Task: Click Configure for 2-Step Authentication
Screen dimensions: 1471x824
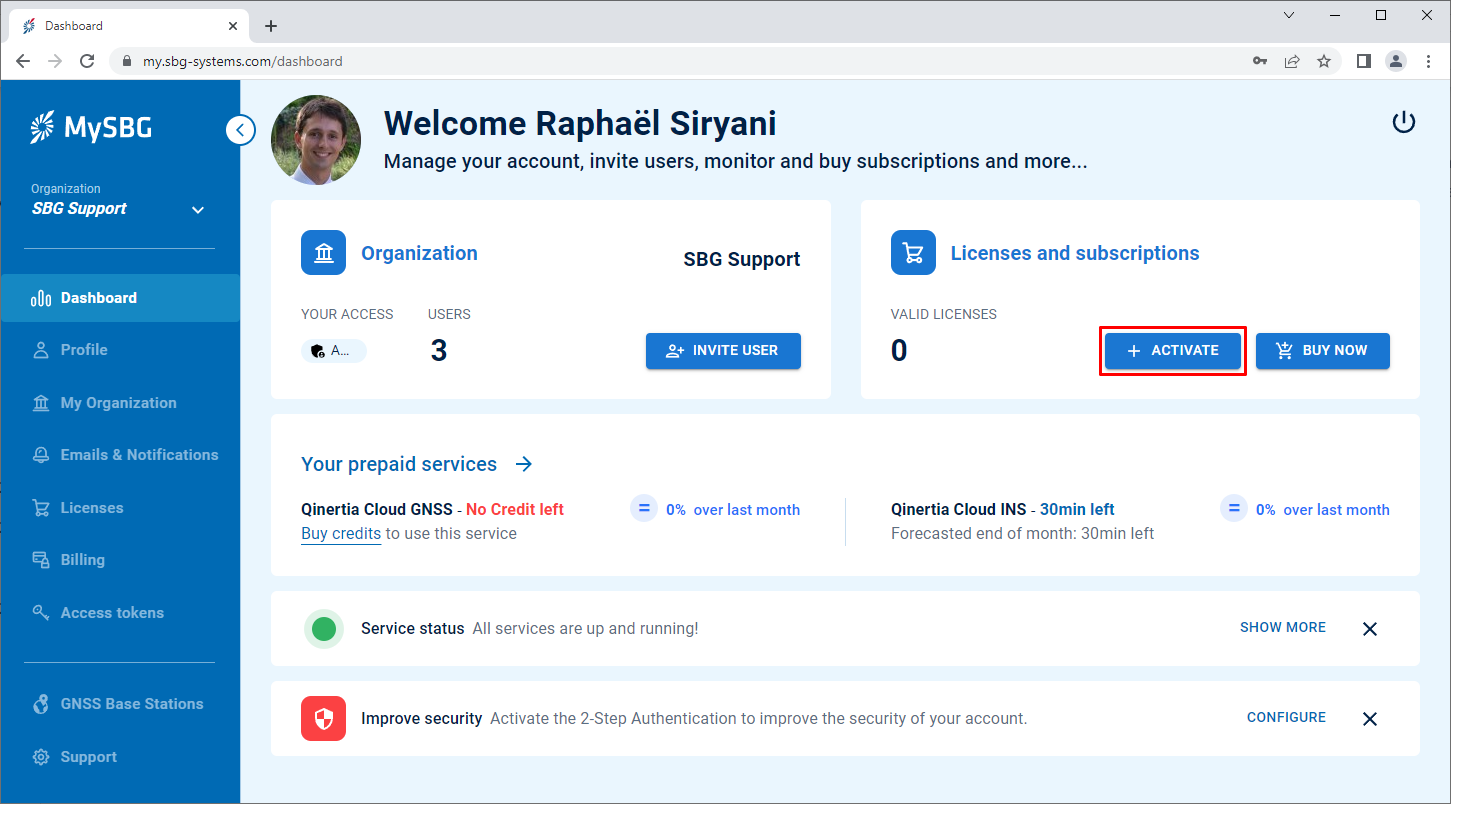Action: point(1286,717)
